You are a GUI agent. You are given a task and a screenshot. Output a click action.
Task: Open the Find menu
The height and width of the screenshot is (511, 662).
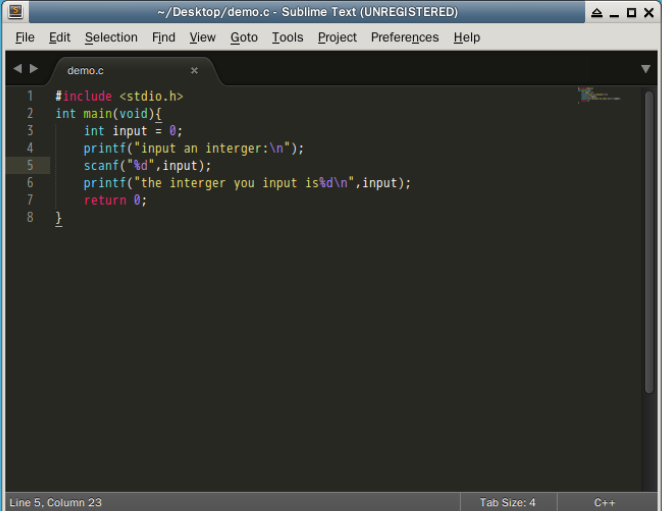click(x=163, y=37)
